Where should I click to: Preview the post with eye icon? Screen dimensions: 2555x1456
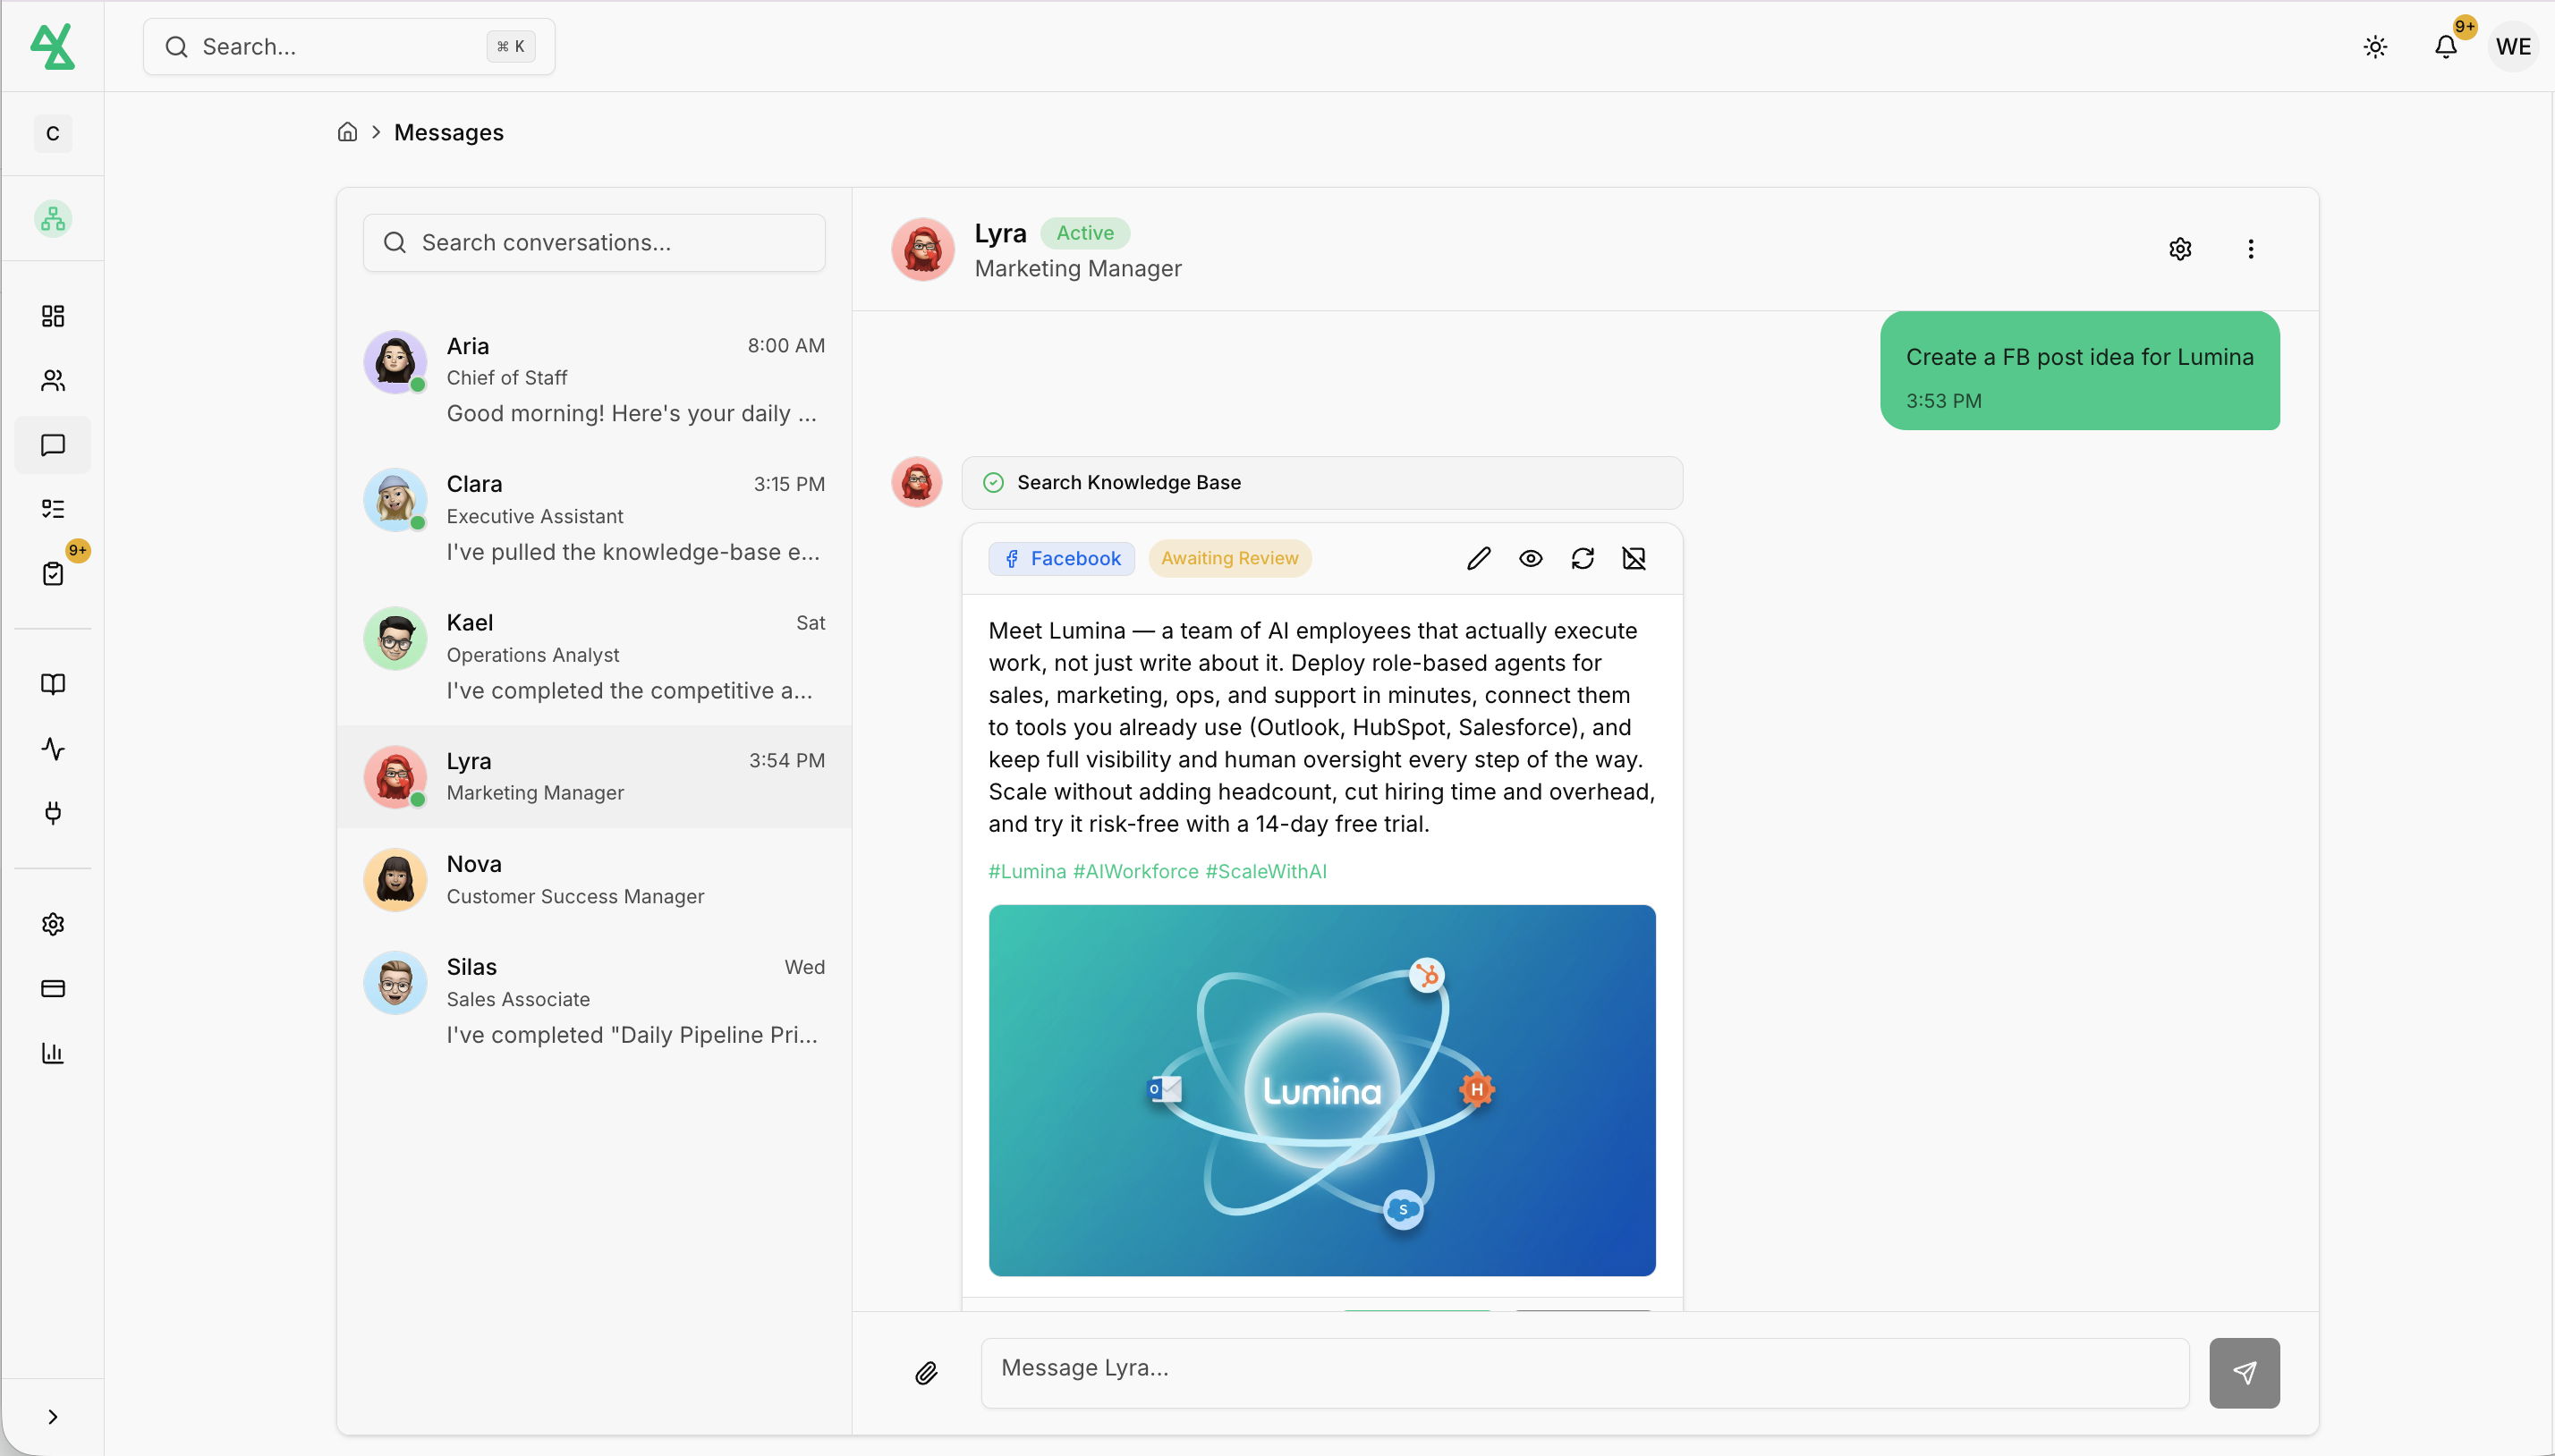click(x=1530, y=558)
